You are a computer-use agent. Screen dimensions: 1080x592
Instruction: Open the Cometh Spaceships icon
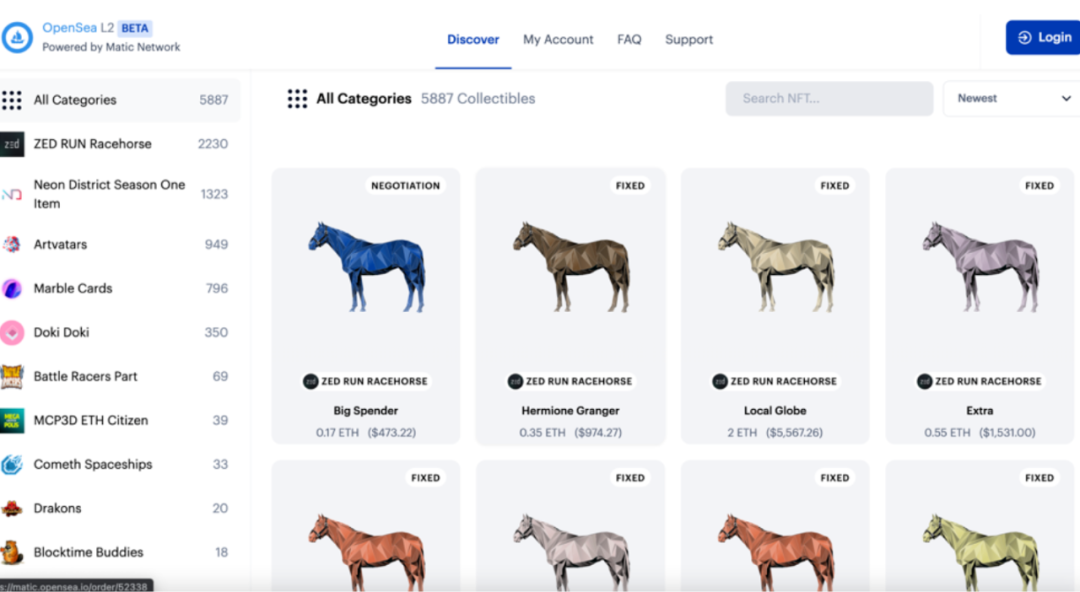click(x=12, y=464)
